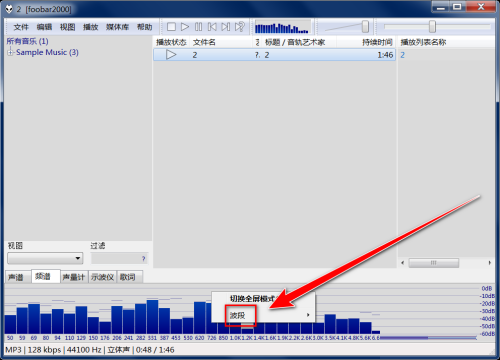The height and width of the screenshot is (360, 500).
Task: Switch to the 声谱 tab
Action: pos(16,277)
